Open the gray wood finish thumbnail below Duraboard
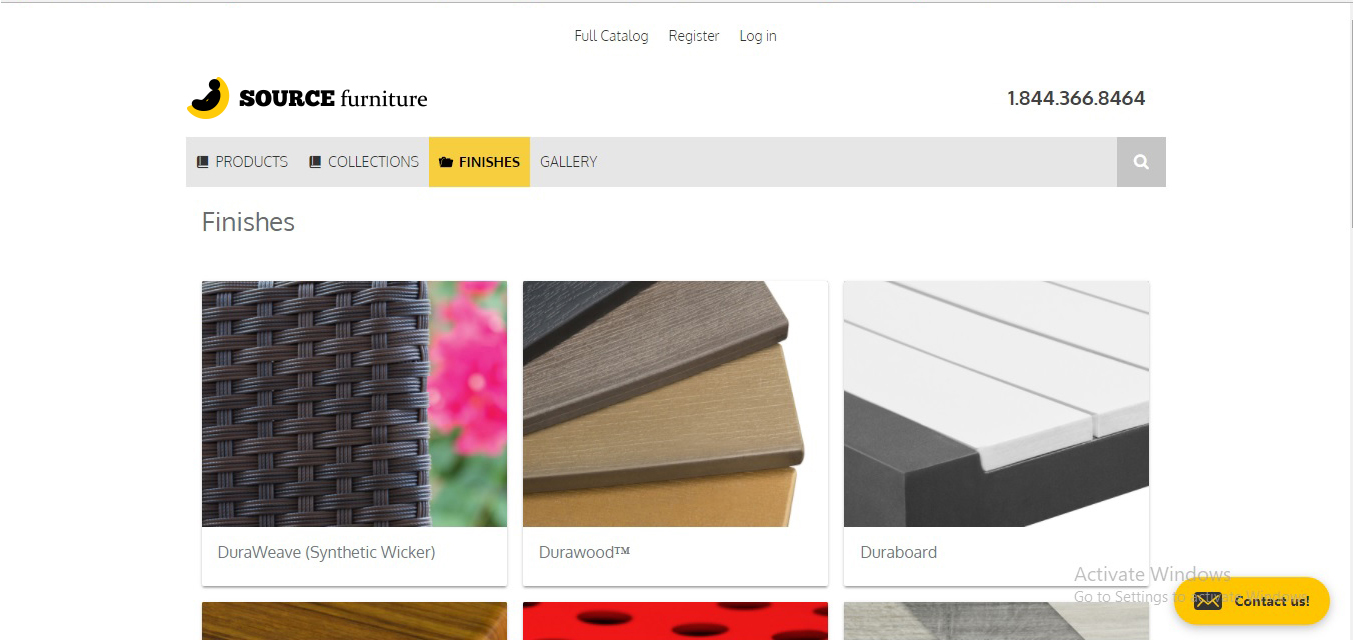1353x640 pixels. (996, 621)
